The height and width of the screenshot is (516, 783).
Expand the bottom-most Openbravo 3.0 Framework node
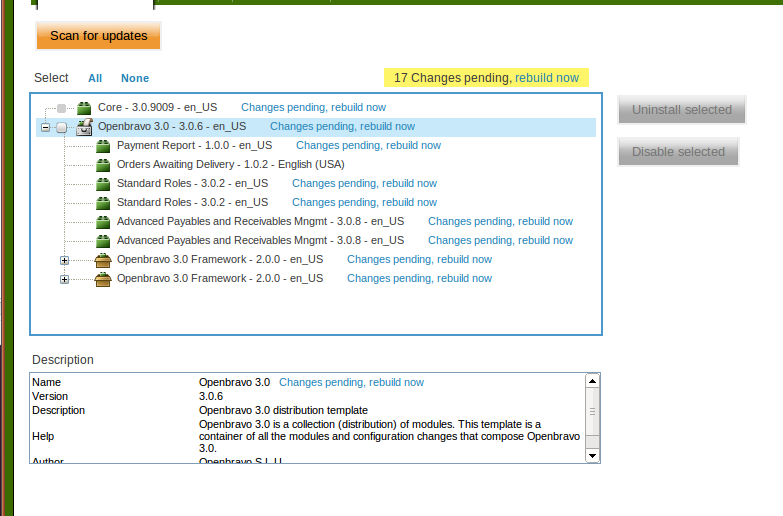click(x=64, y=279)
